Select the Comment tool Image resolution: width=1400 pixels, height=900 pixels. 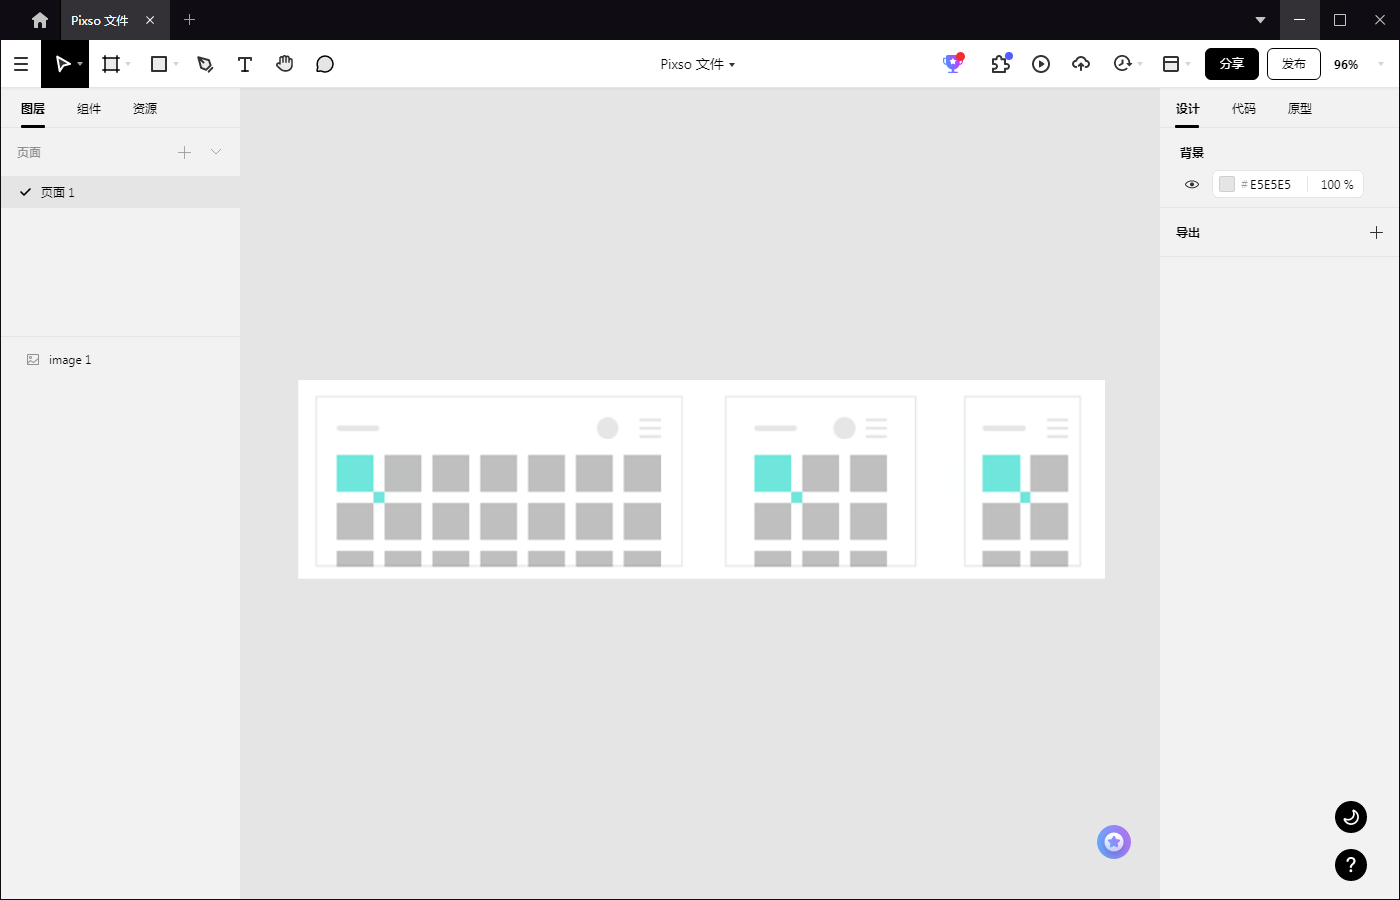[325, 64]
